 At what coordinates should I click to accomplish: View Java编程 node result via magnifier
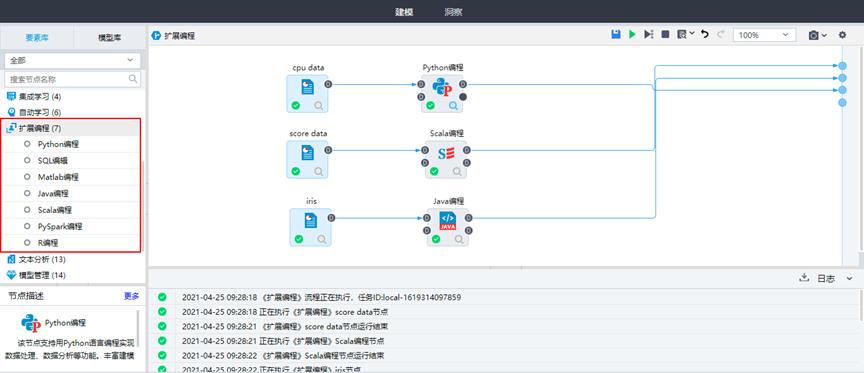click(459, 239)
